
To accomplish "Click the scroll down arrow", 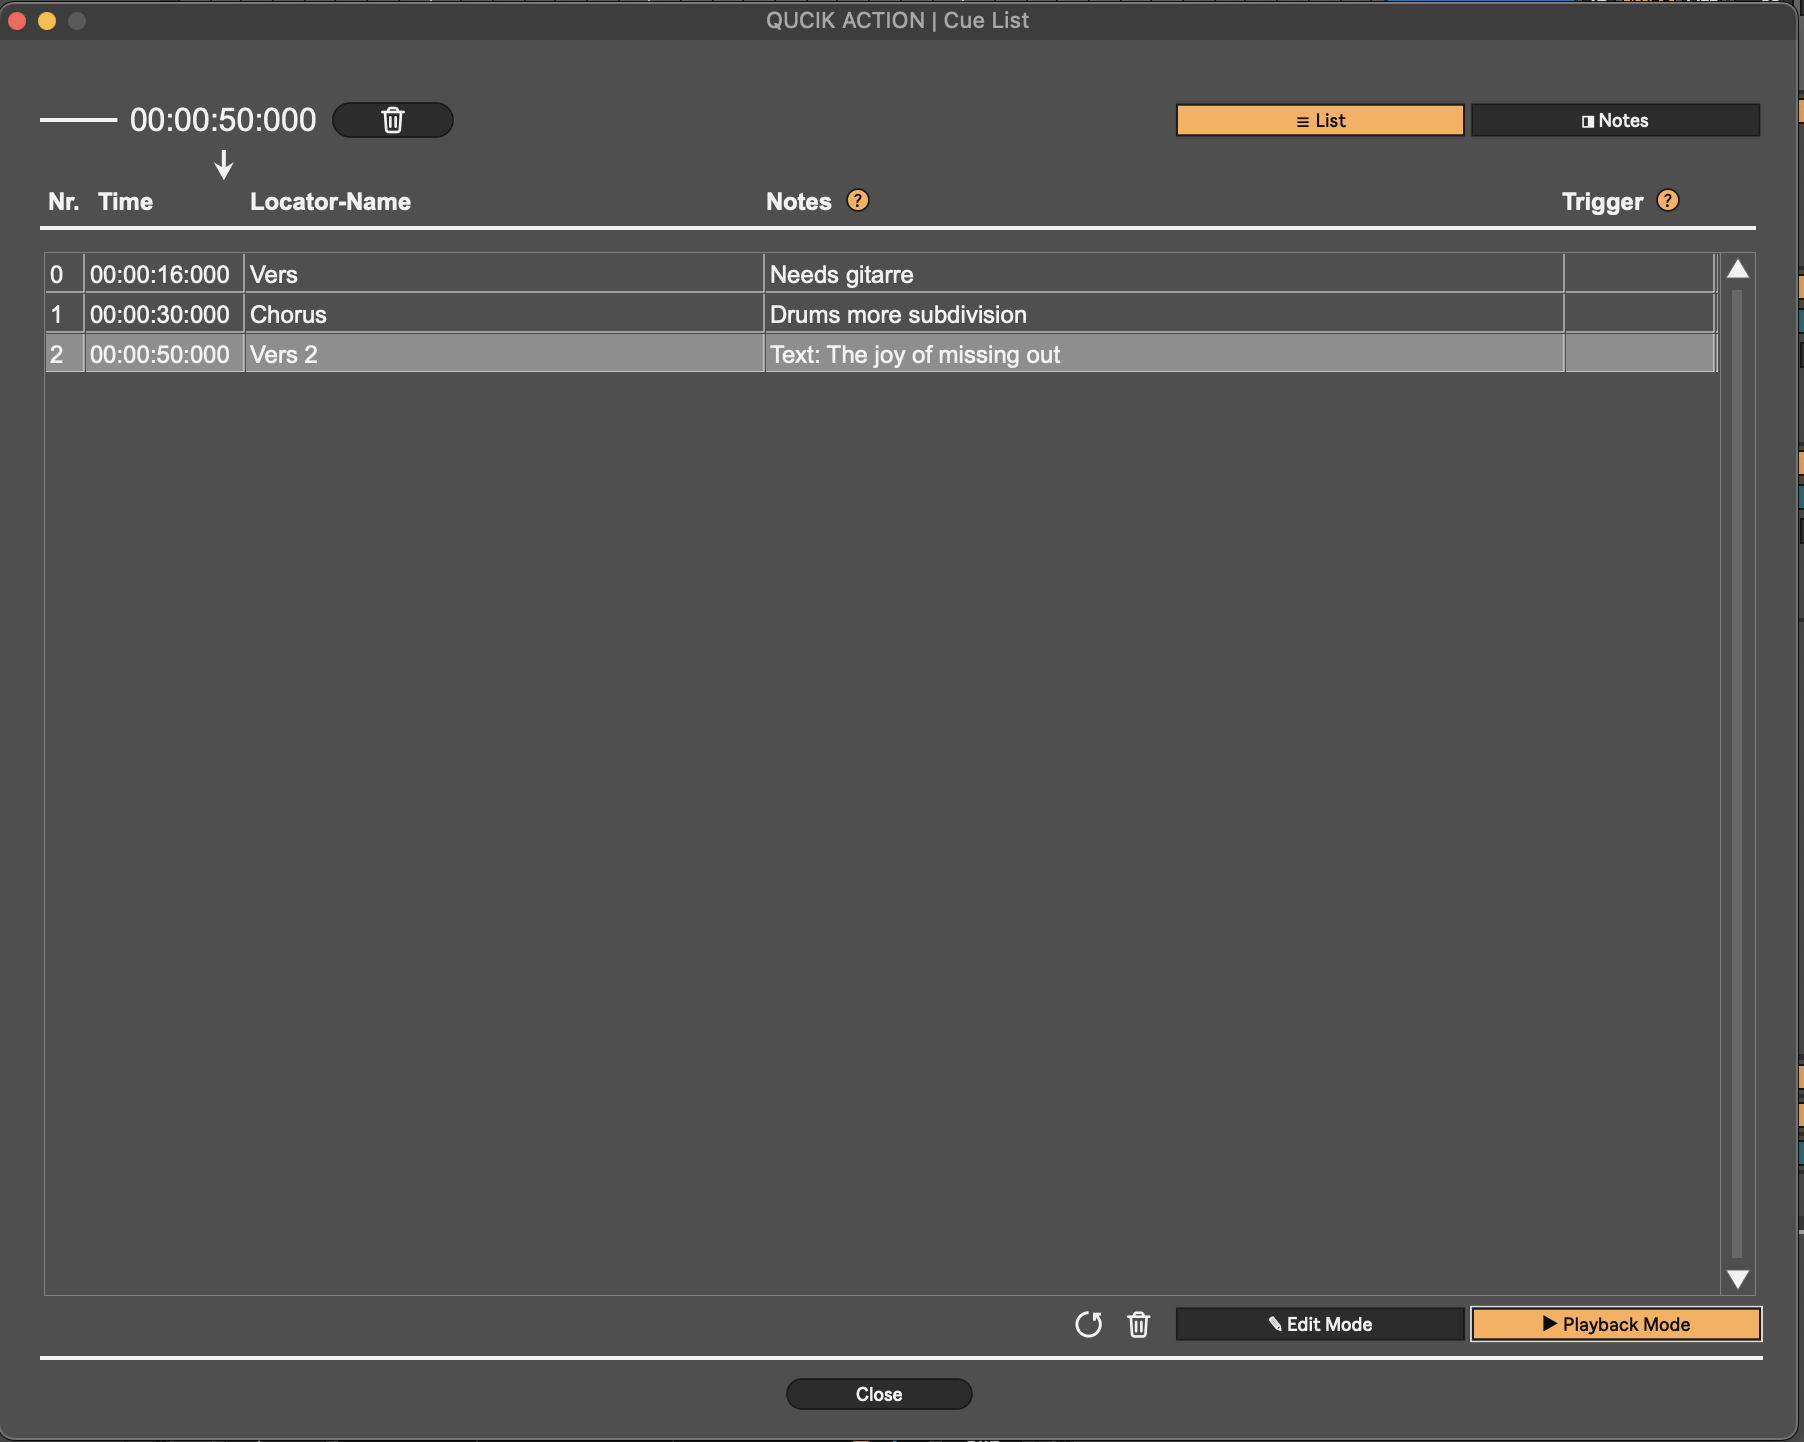I will (x=1737, y=1279).
